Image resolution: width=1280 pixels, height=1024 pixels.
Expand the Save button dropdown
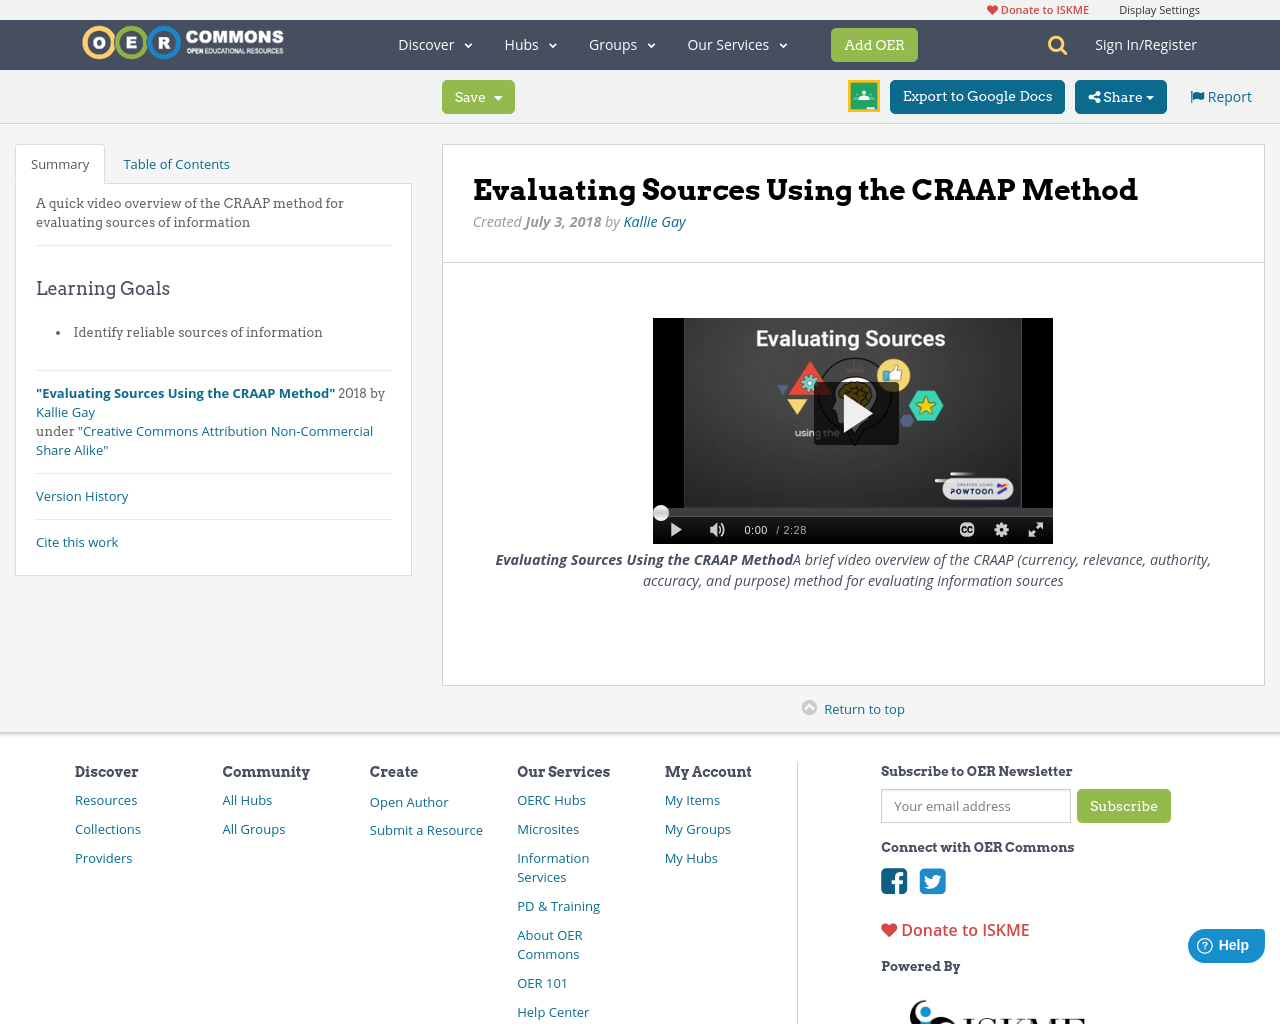pyautogui.click(x=500, y=96)
